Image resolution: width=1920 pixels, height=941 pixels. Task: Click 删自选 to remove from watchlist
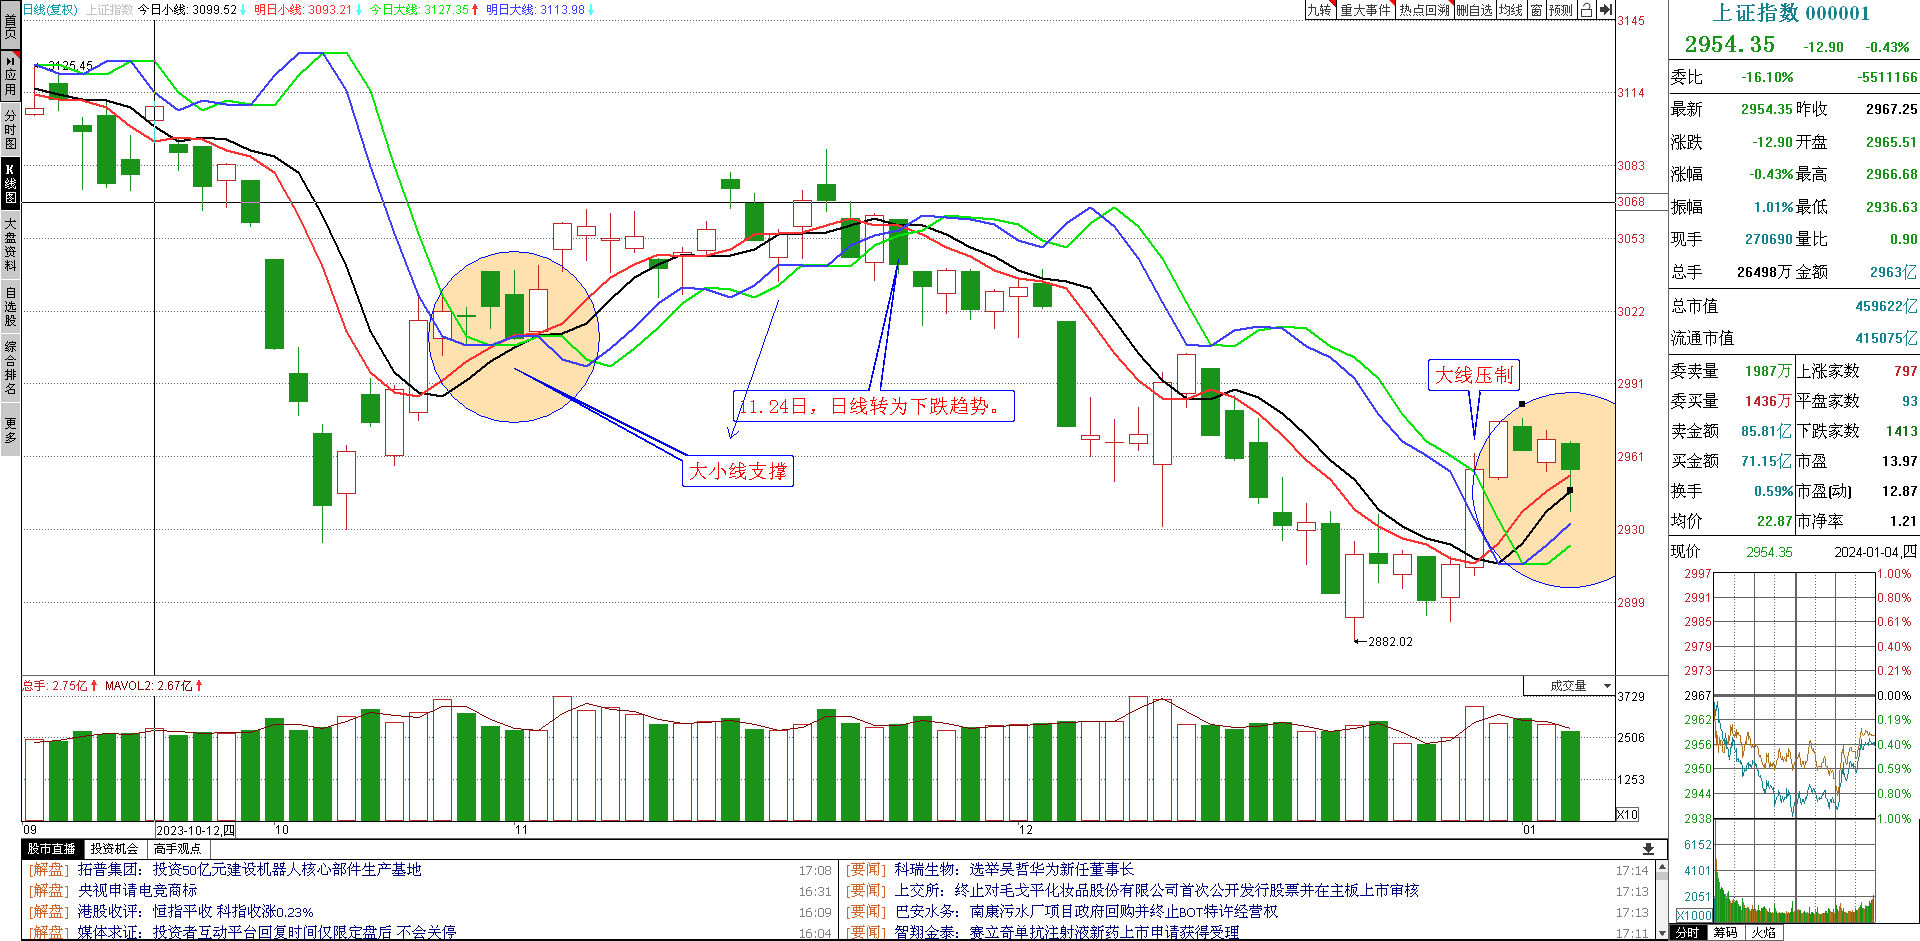[x=1474, y=10]
